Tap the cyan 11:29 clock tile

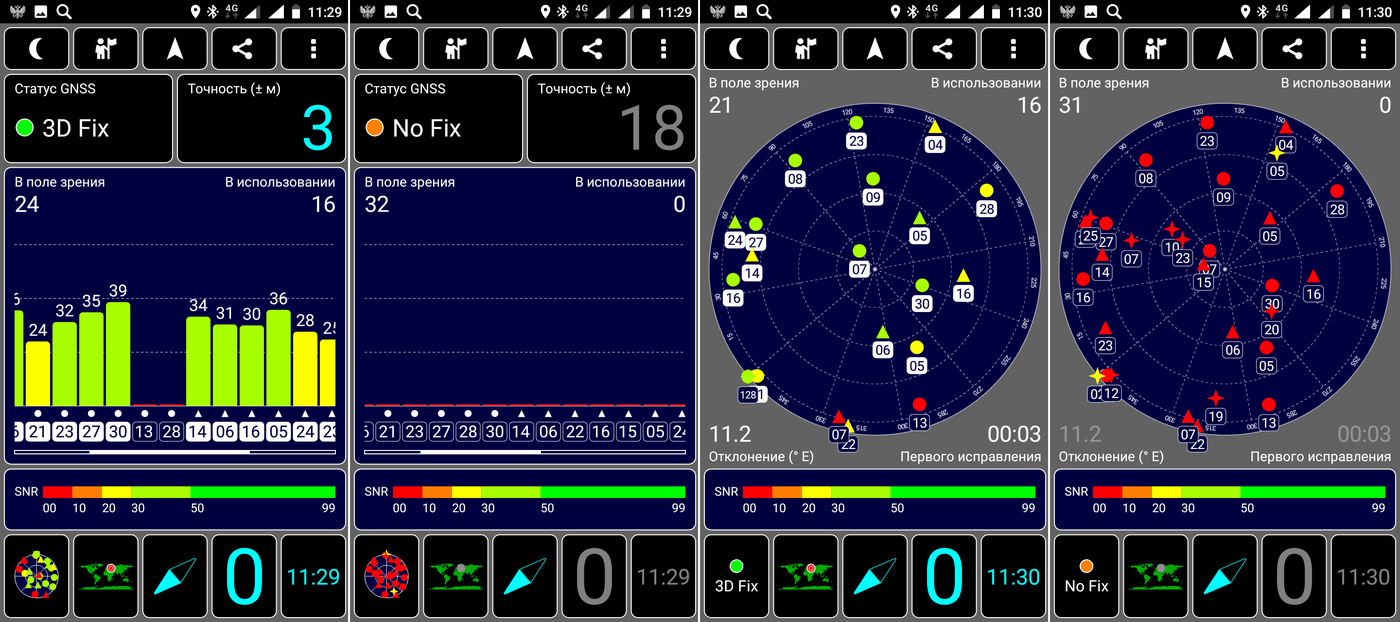click(x=313, y=576)
